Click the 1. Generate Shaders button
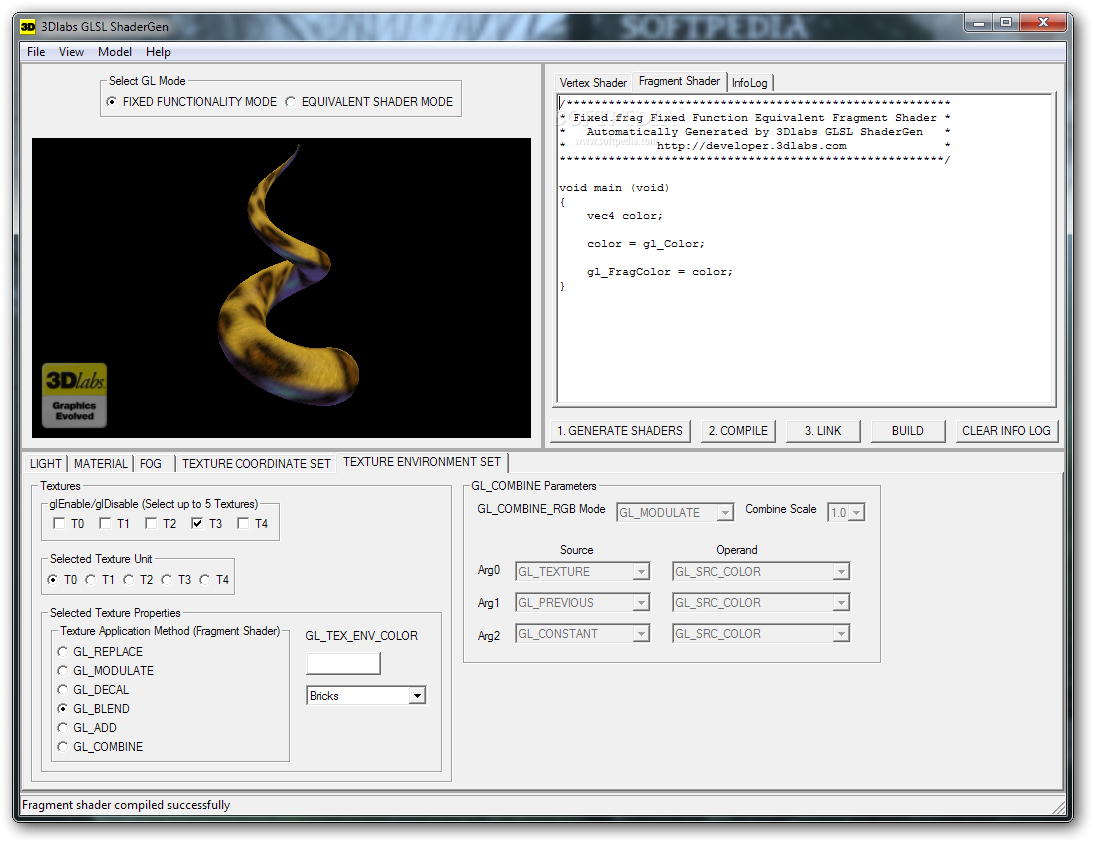1094x843 pixels. [620, 431]
